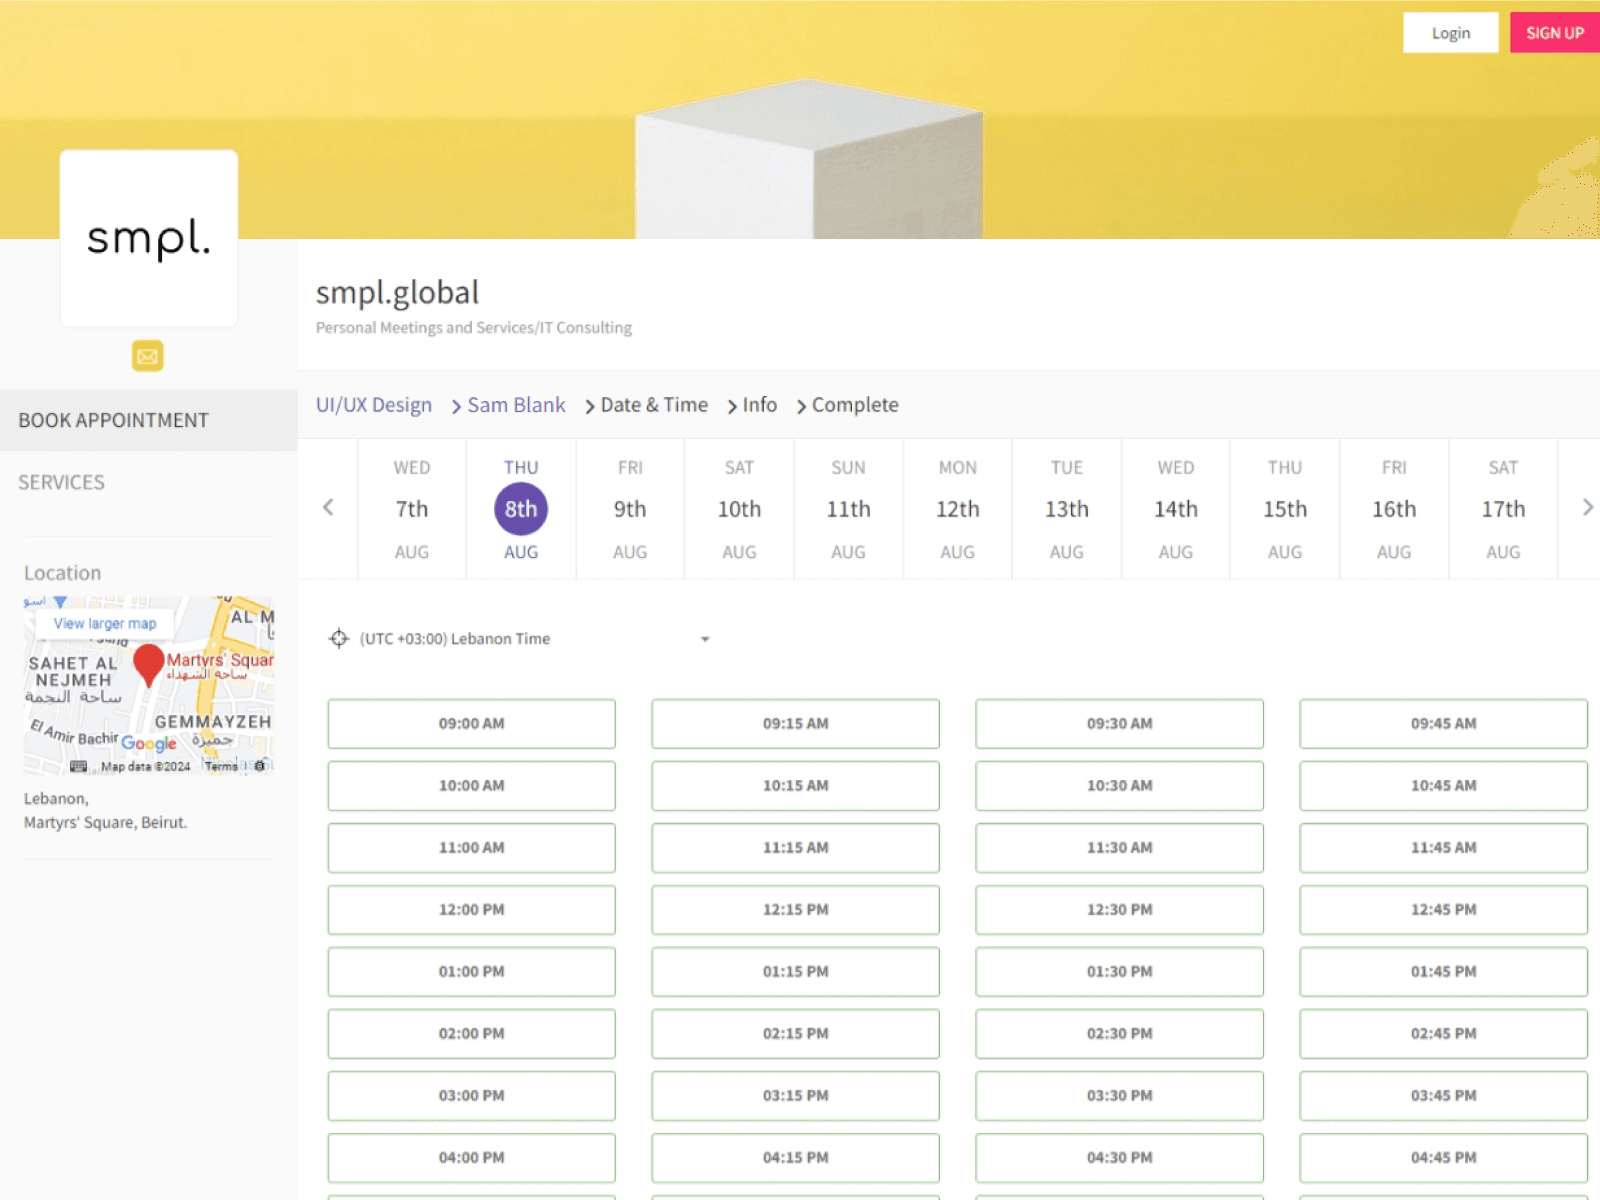Click the Terms link on the map

[222, 765]
